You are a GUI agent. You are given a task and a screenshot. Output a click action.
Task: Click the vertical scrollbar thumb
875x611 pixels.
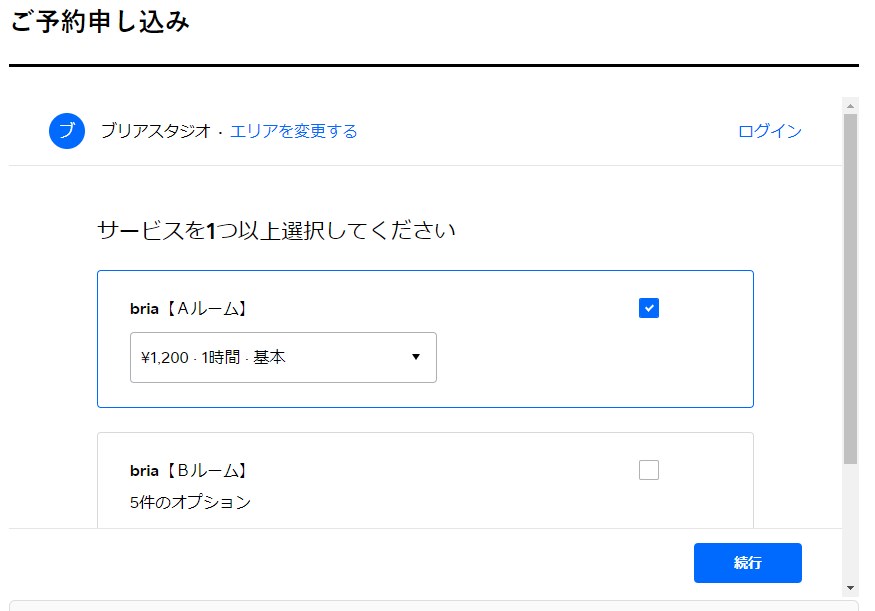(850, 289)
